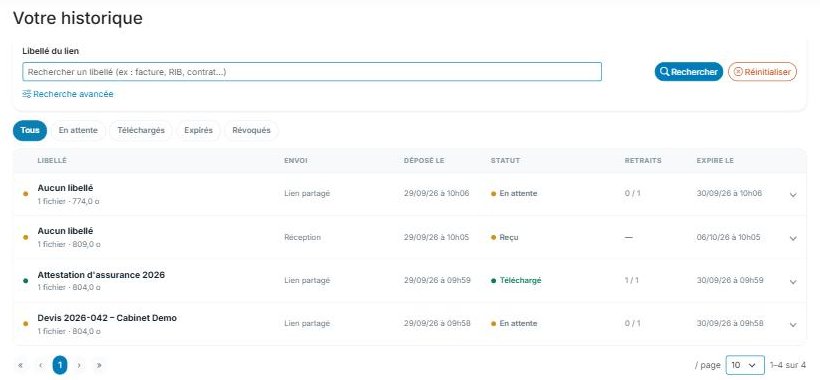Switch to the Téléchargés filter tab

141,131
